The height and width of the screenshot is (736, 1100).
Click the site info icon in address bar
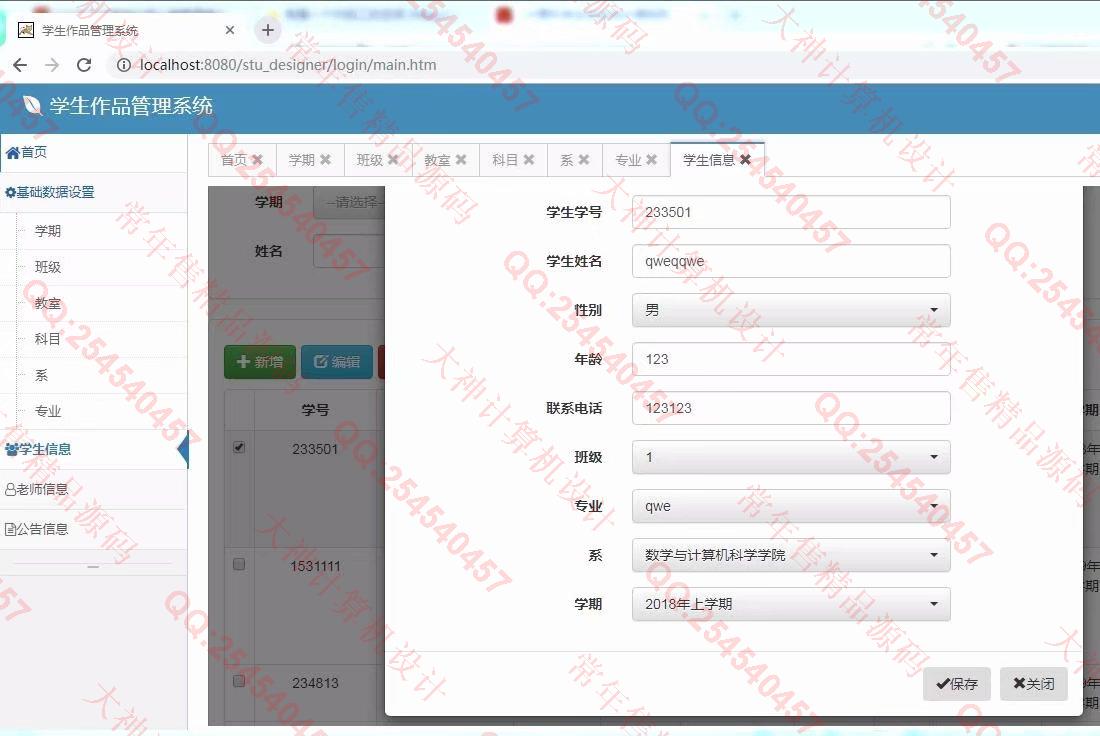tap(123, 65)
